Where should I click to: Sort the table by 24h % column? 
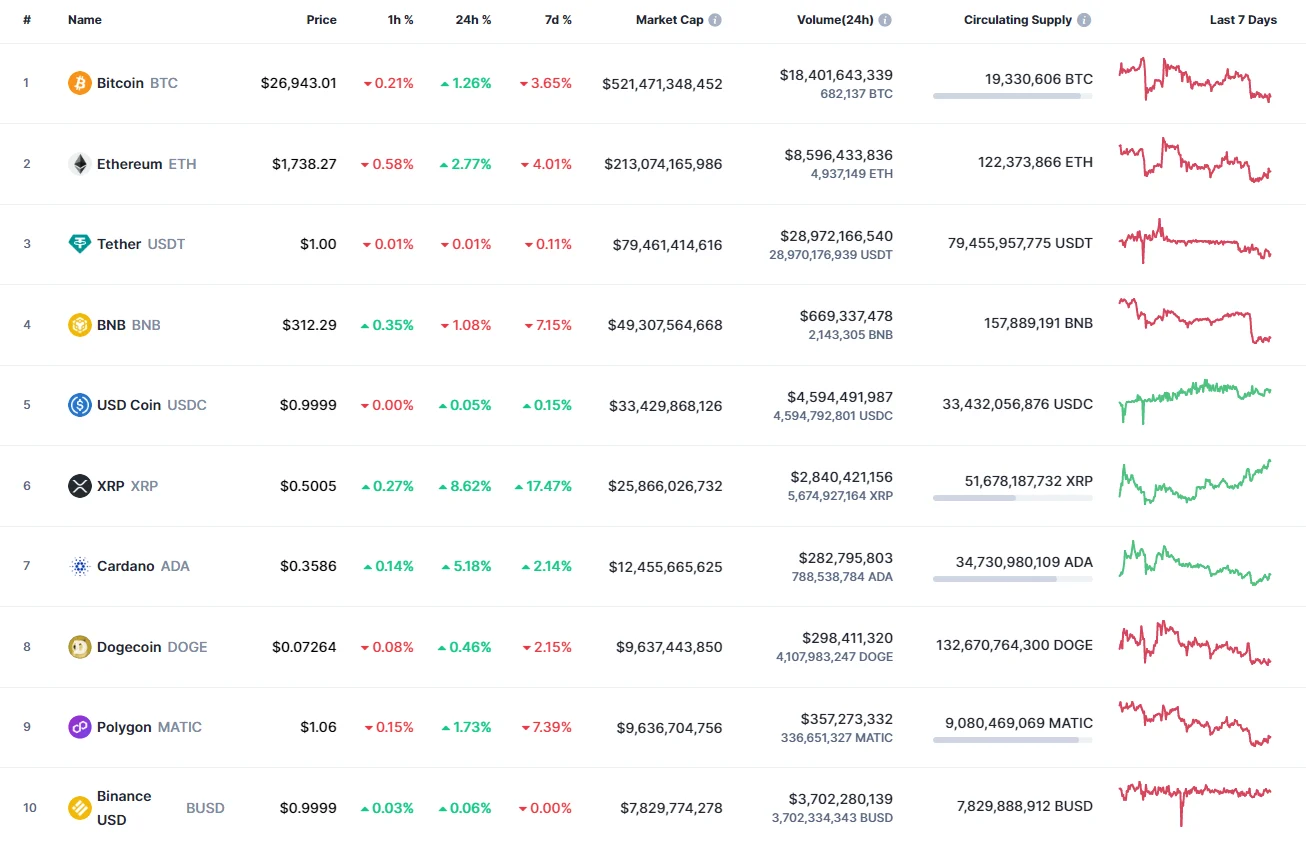[x=473, y=18]
